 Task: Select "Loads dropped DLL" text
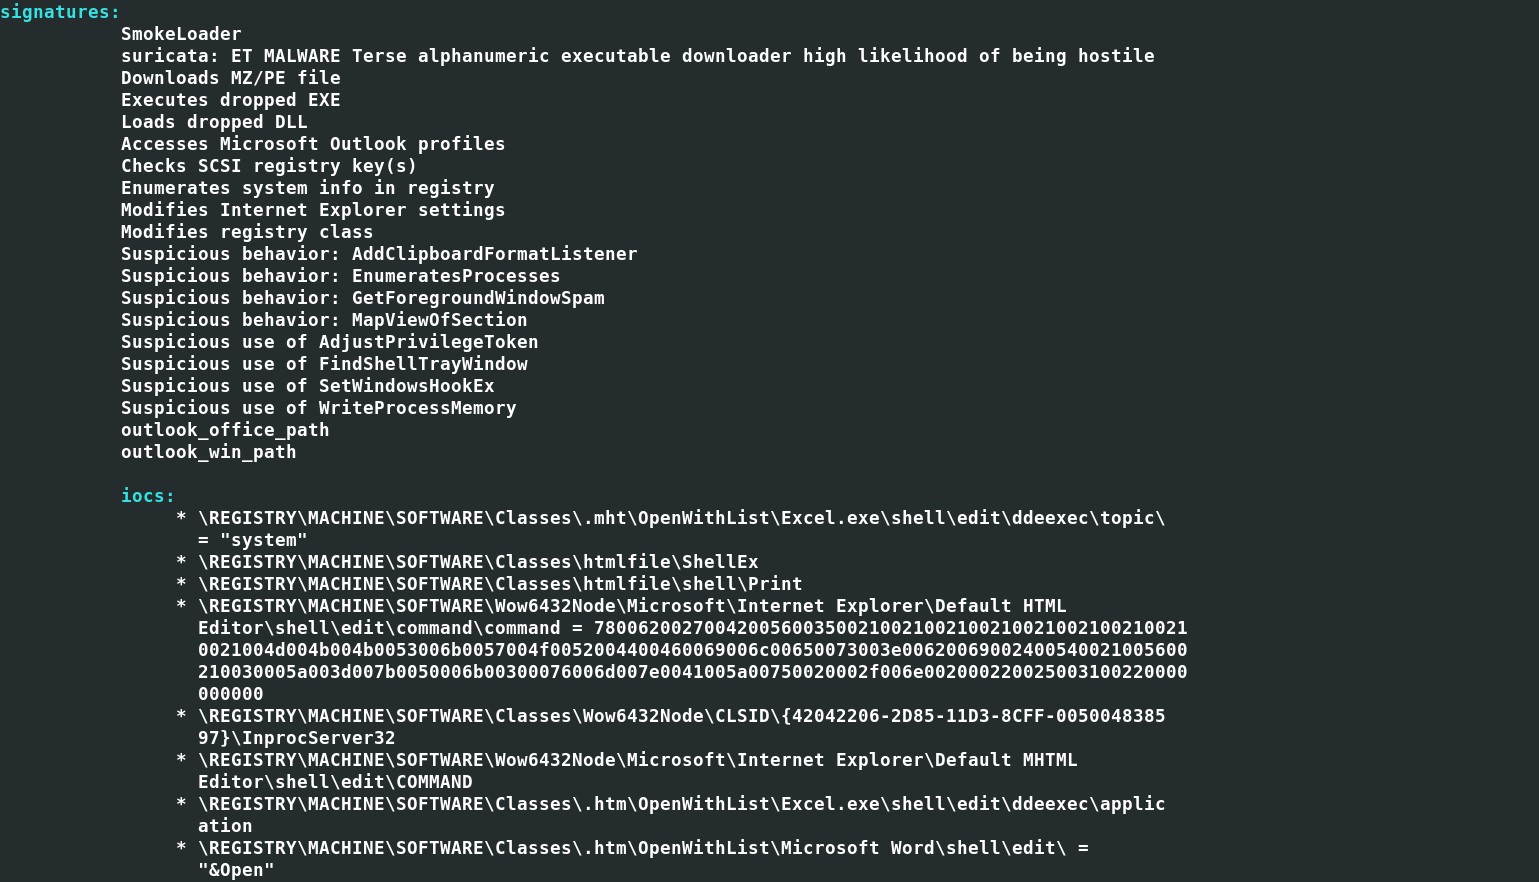point(214,122)
